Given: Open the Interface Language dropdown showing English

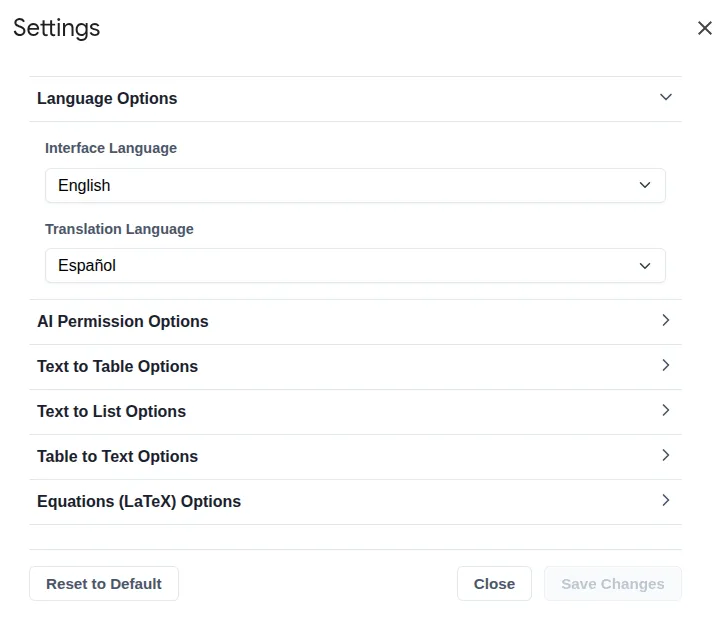Looking at the screenshot, I should pos(355,185).
